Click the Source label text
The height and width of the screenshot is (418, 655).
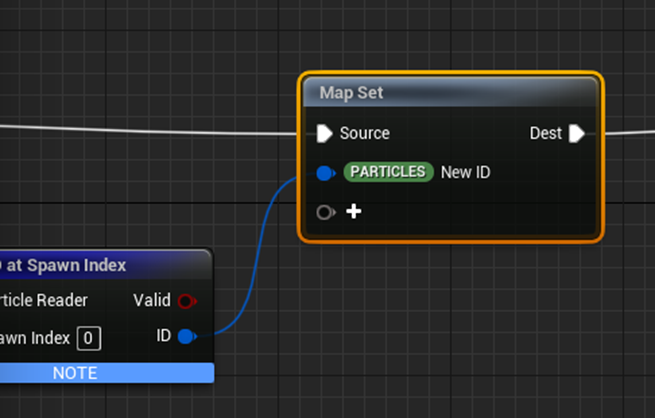click(365, 134)
